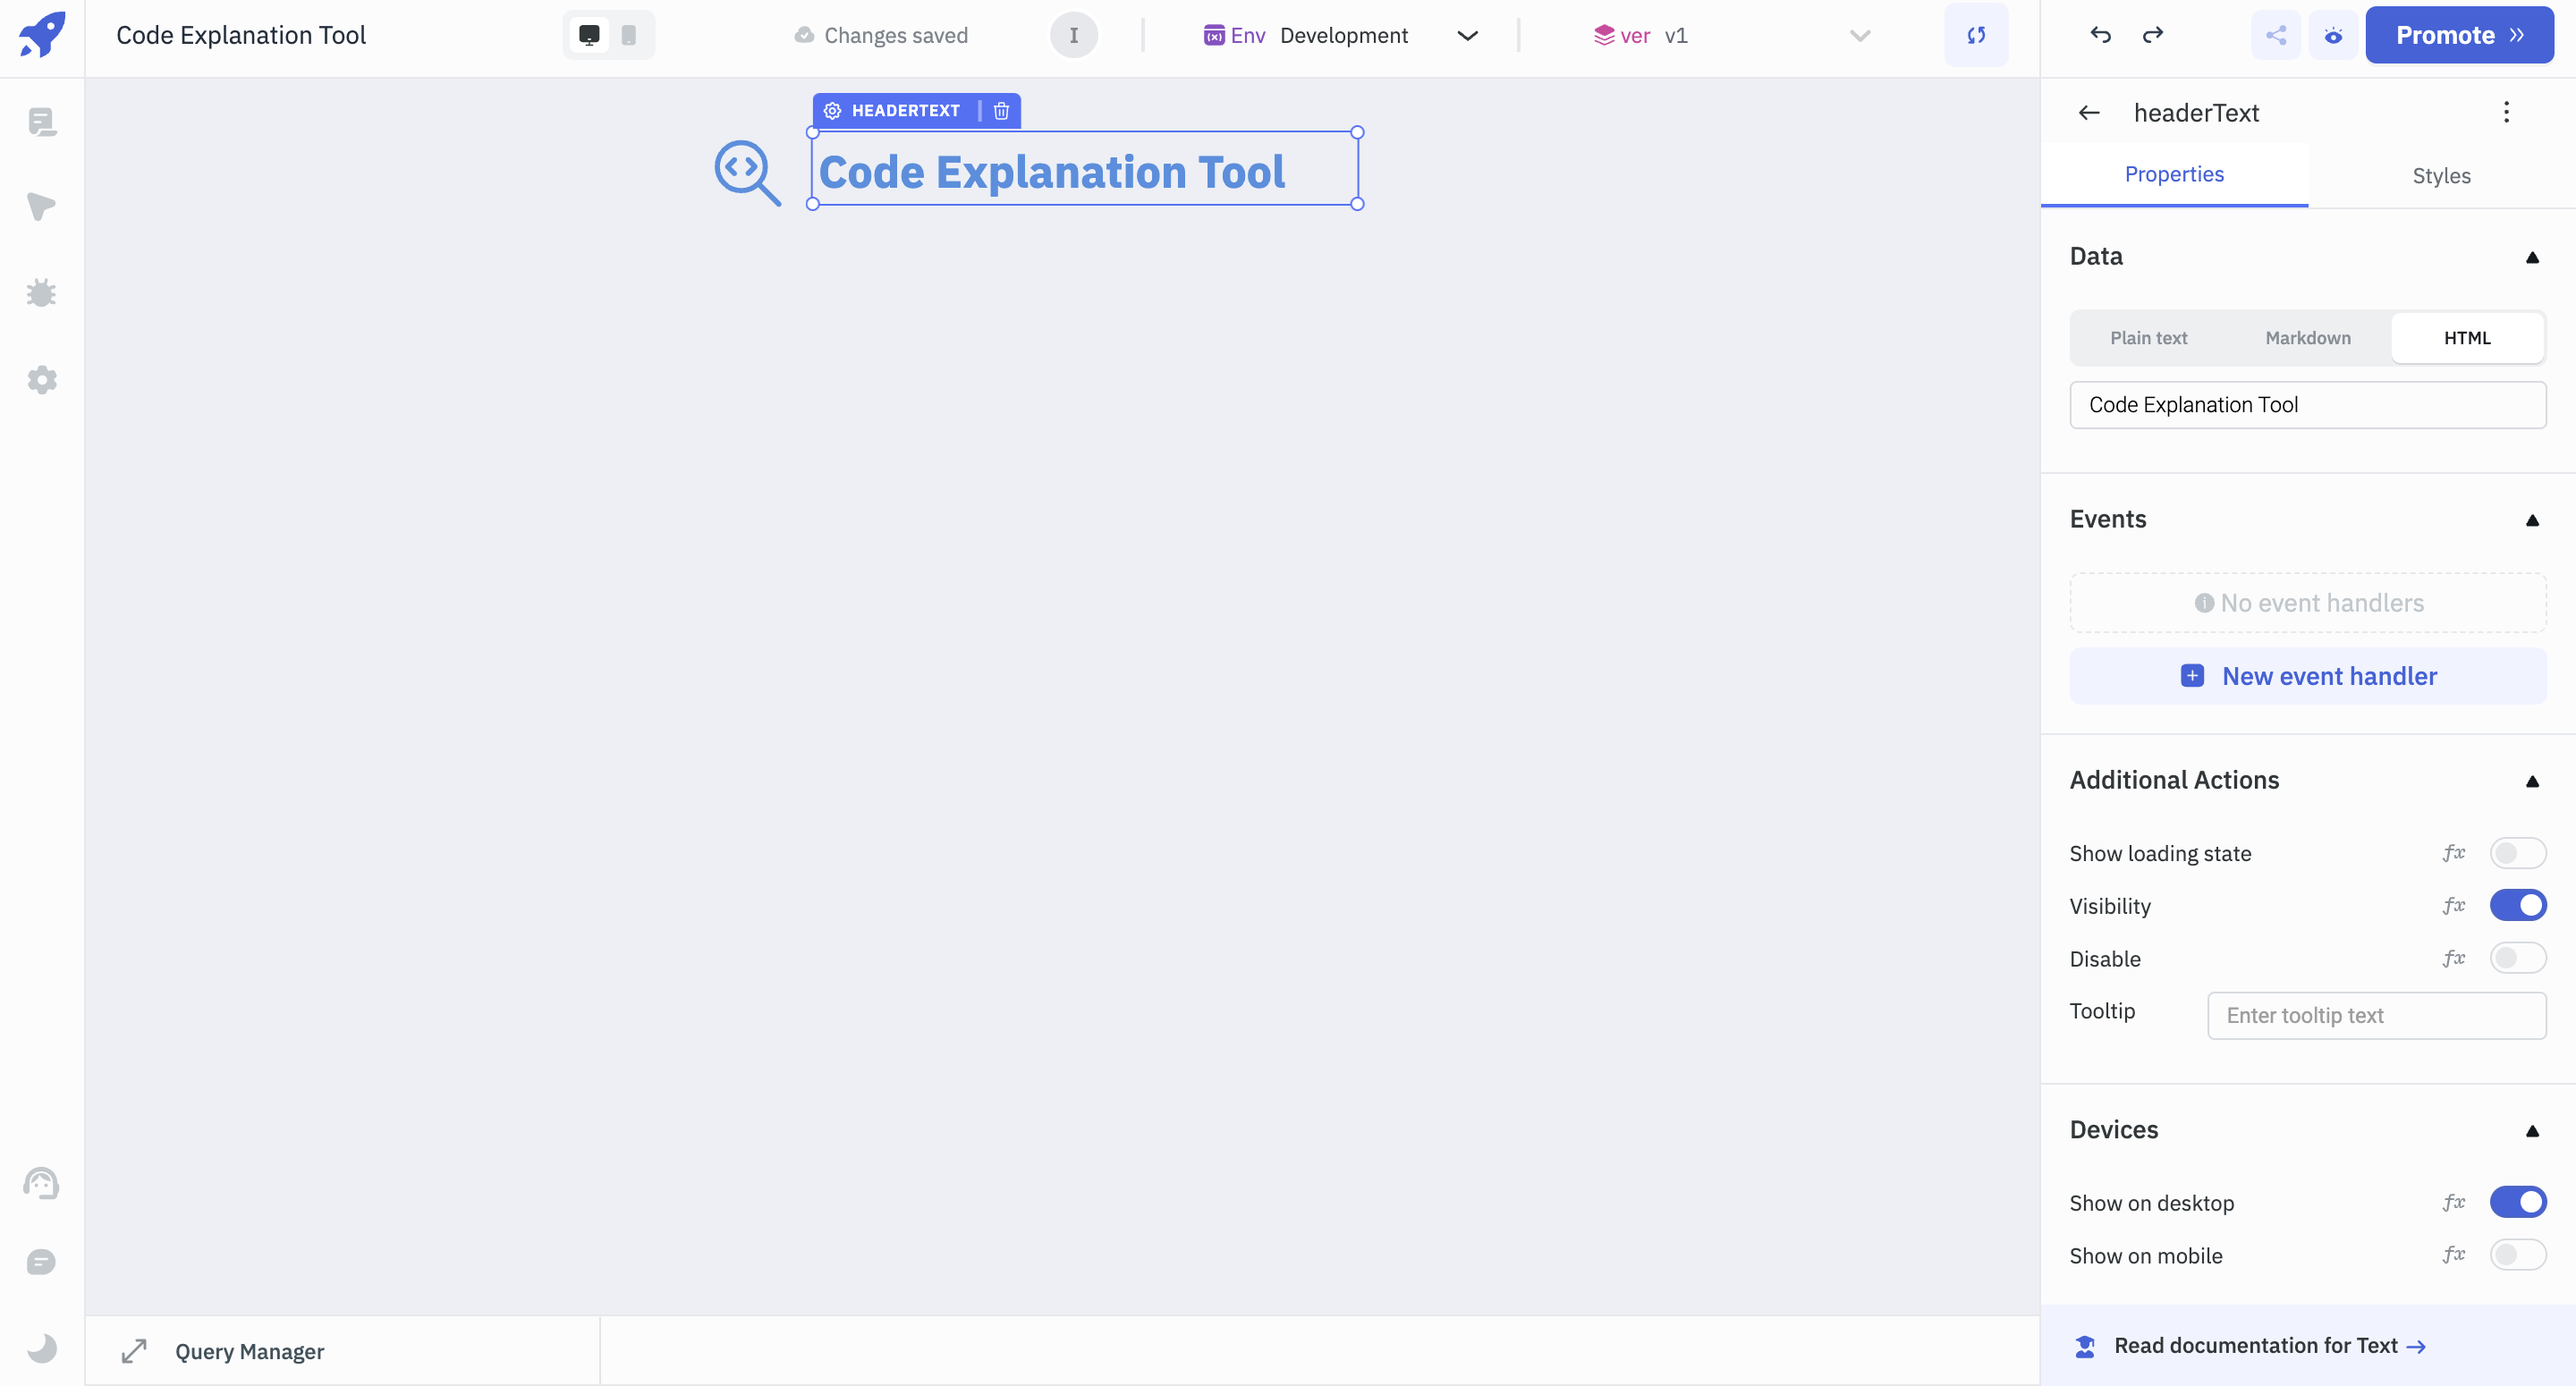Click the redo arrow icon
The image size is (2576, 1386).
[2153, 35]
